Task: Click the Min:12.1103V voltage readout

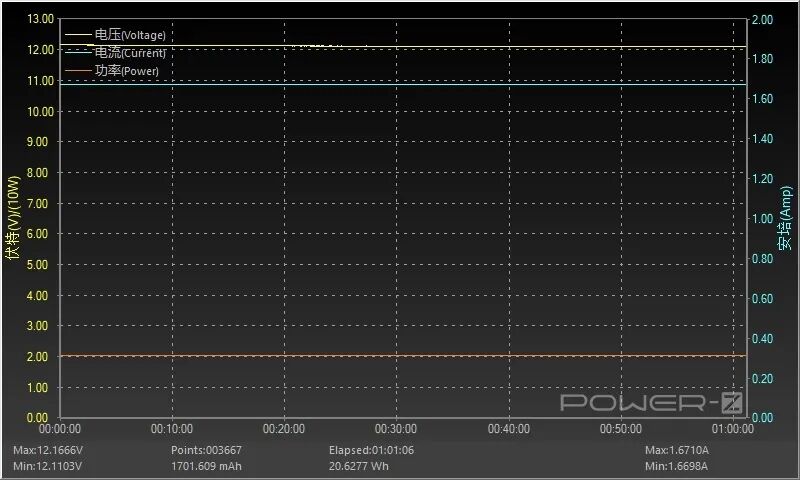Action: click(x=47, y=466)
